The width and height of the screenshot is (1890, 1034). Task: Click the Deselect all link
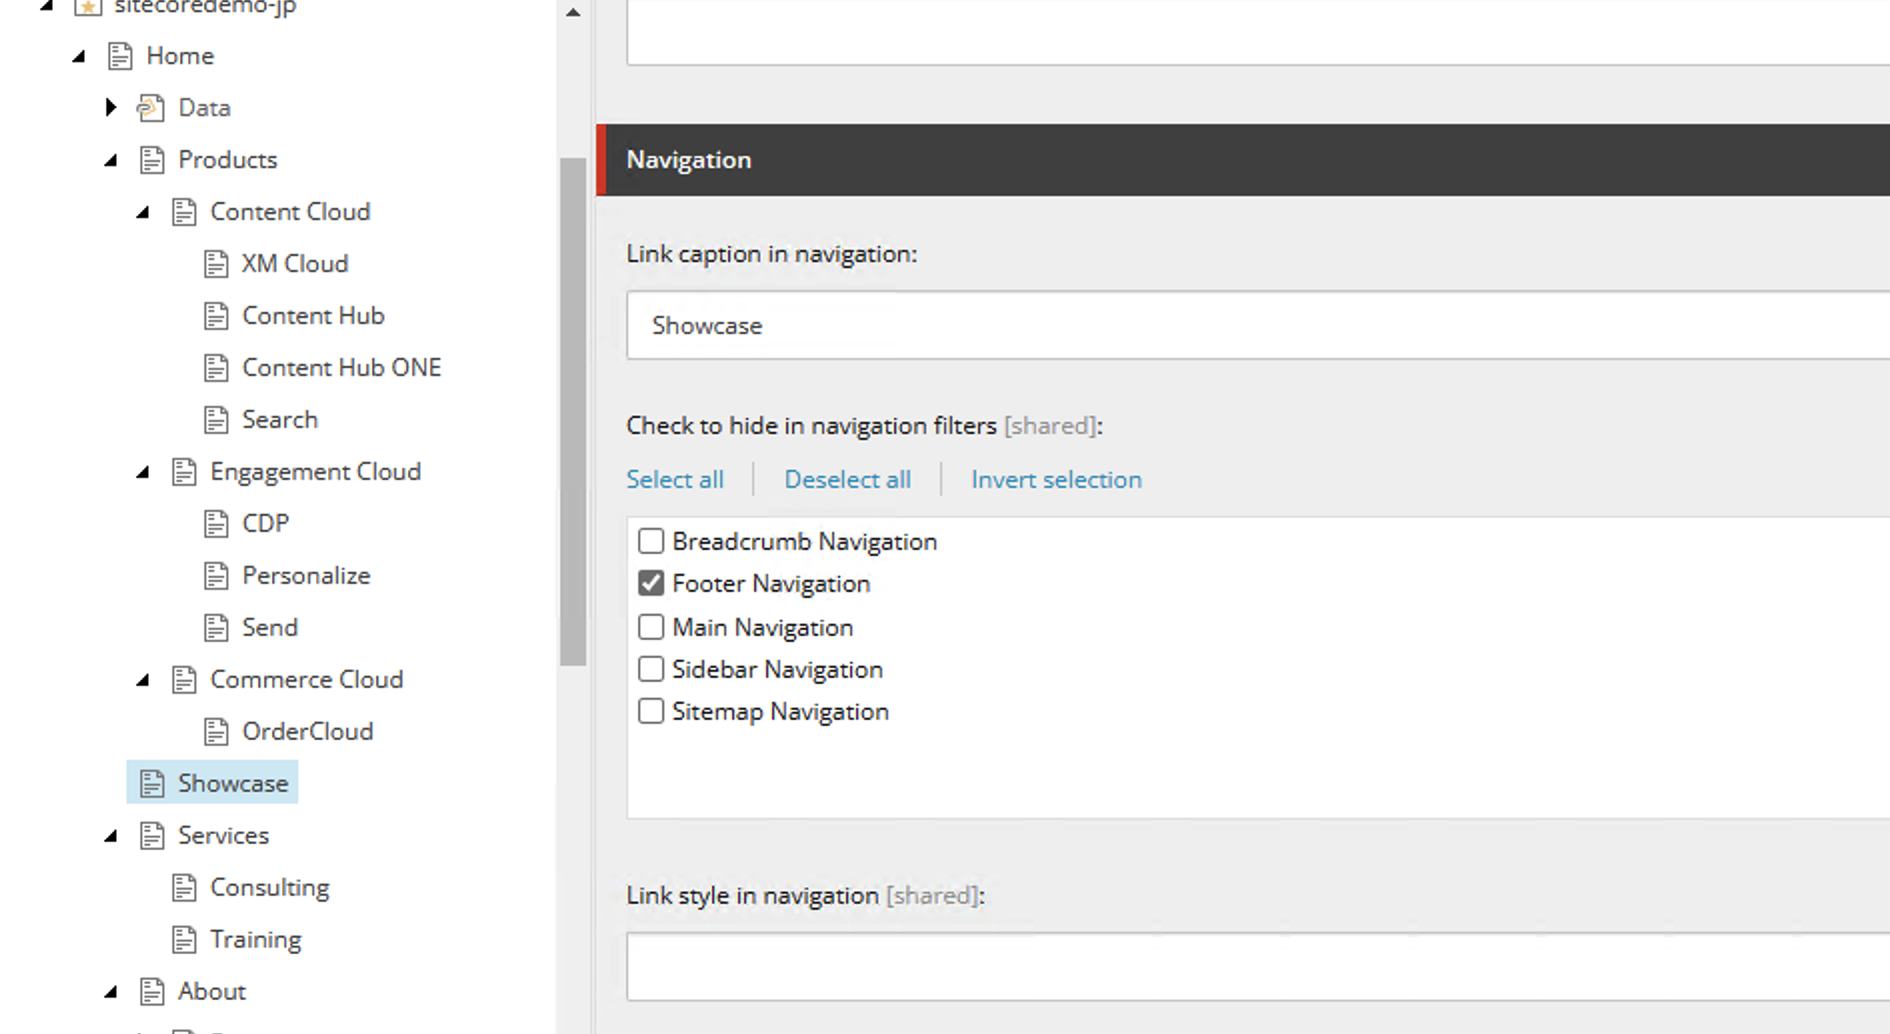click(x=847, y=480)
